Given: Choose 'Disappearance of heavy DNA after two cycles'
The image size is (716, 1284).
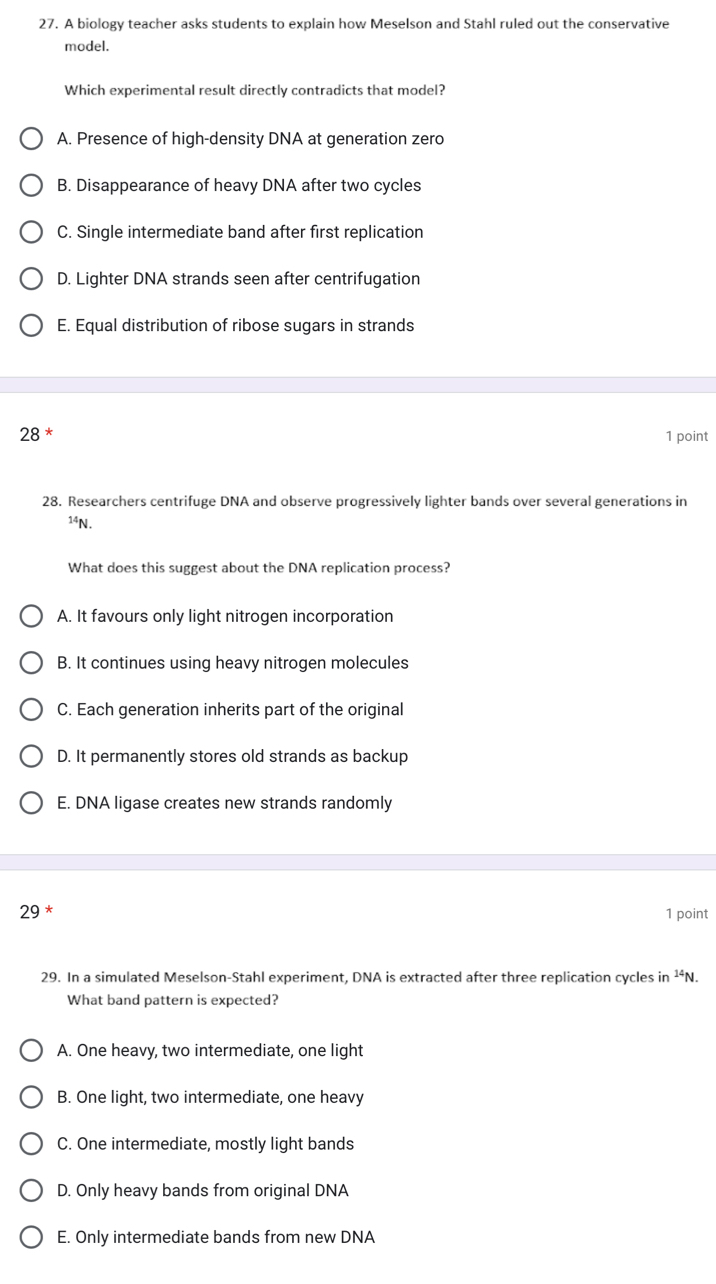Looking at the screenshot, I should (31, 185).
